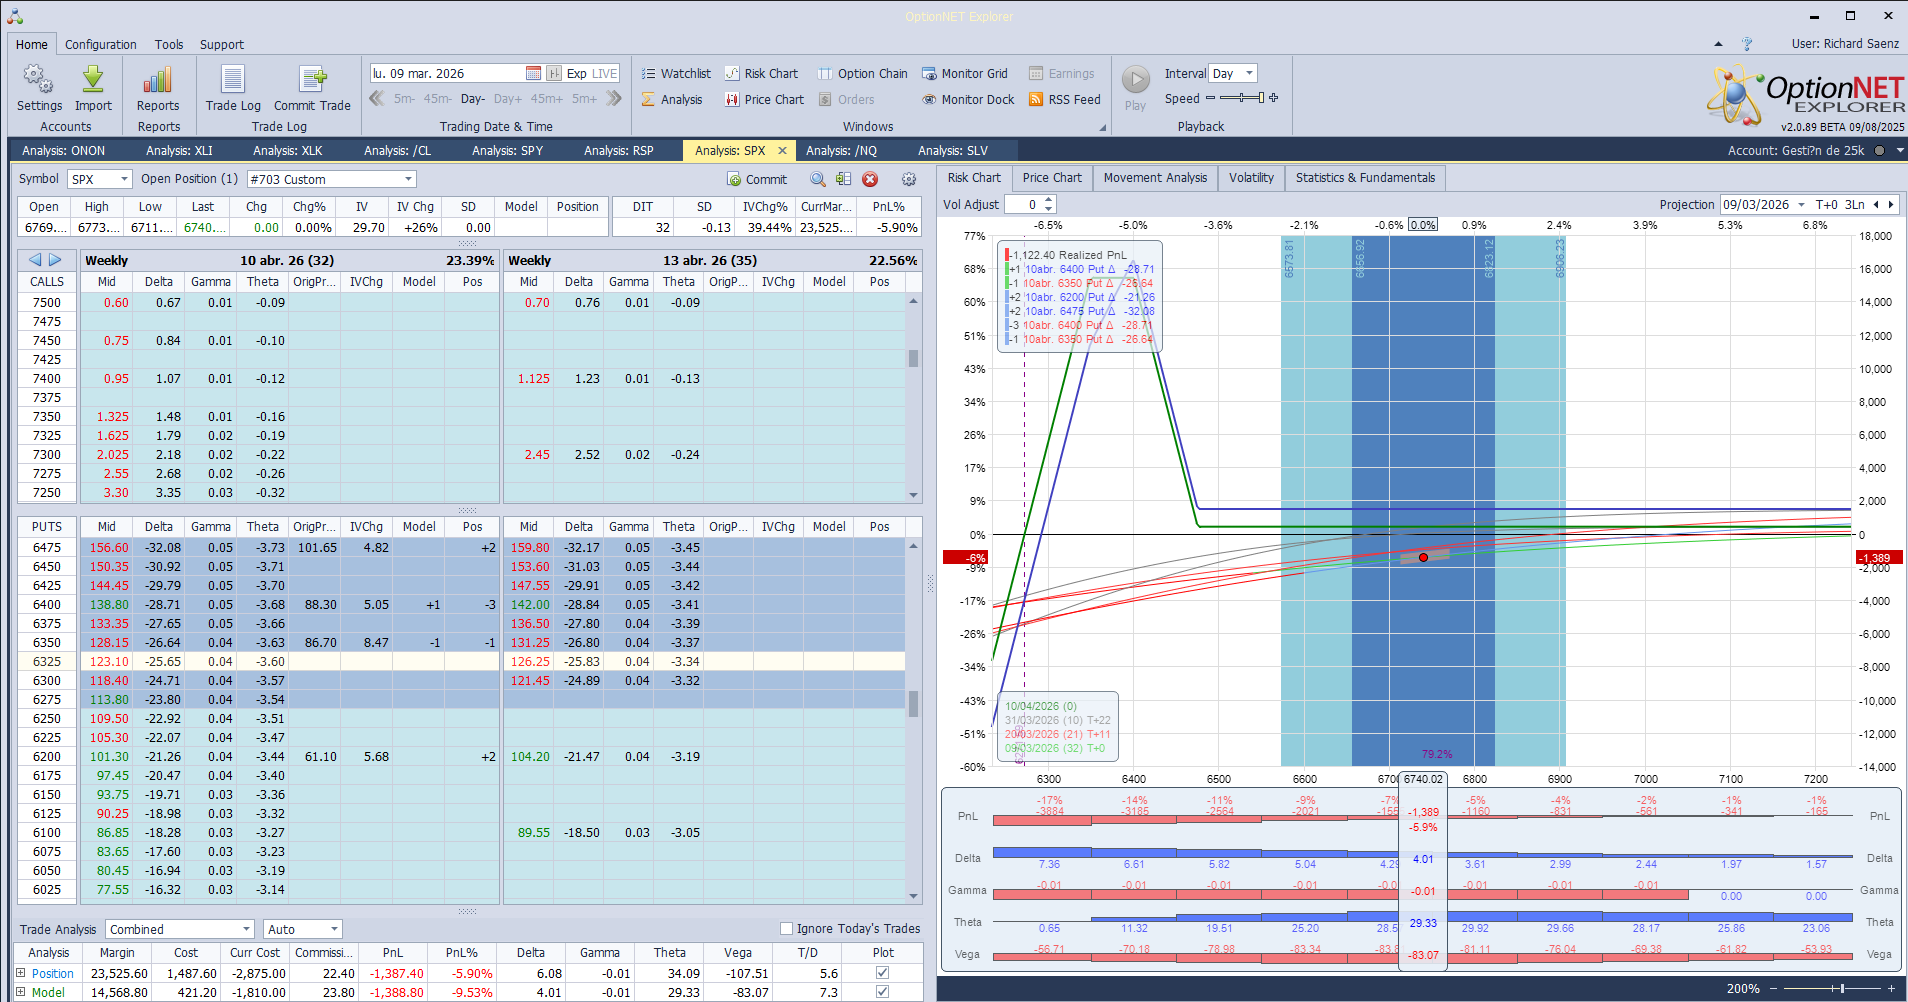
Task: Open the Configuration ribbon tab
Action: [x=101, y=44]
